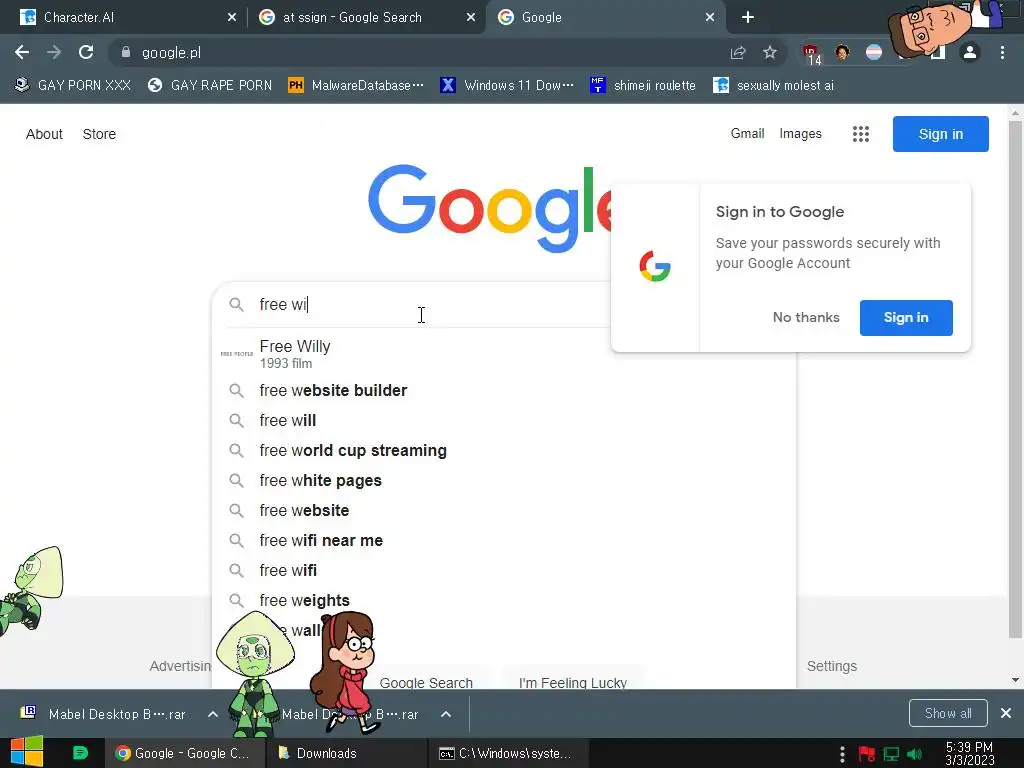Click Sign in inside the popup

pyautogui.click(x=906, y=317)
